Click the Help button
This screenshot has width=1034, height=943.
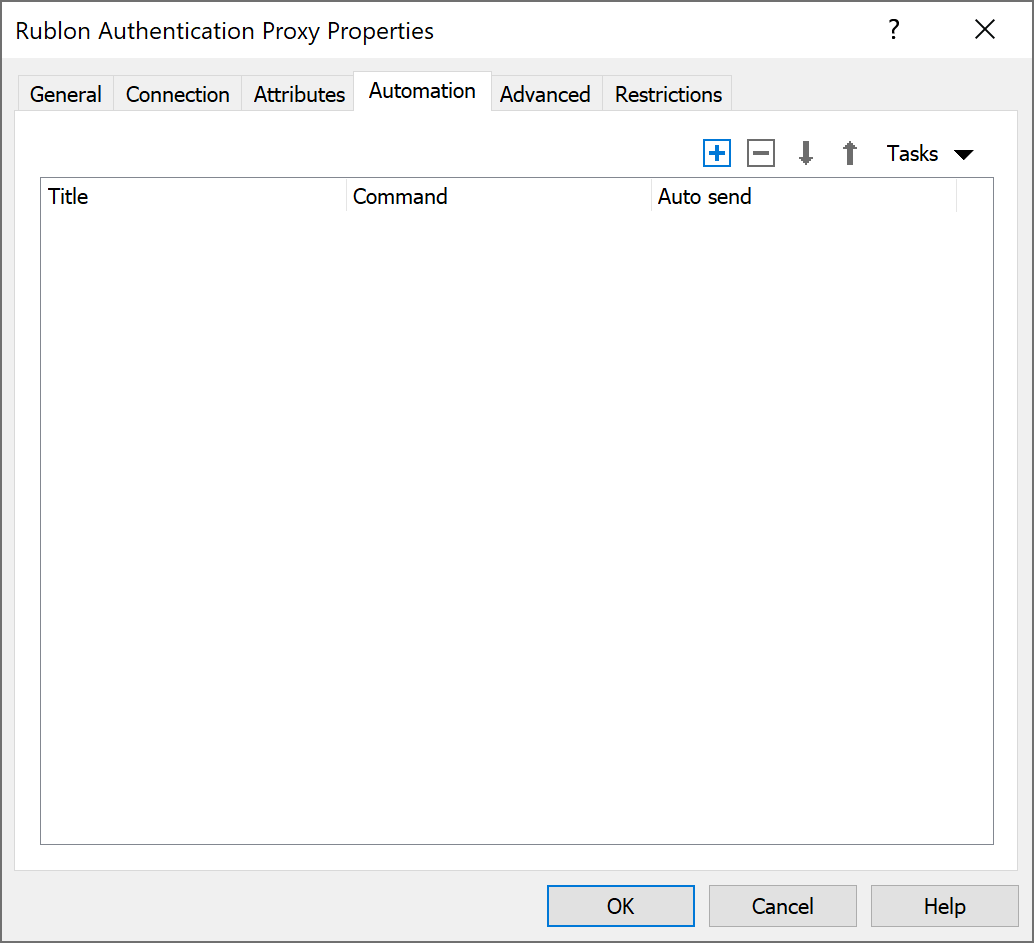[944, 906]
